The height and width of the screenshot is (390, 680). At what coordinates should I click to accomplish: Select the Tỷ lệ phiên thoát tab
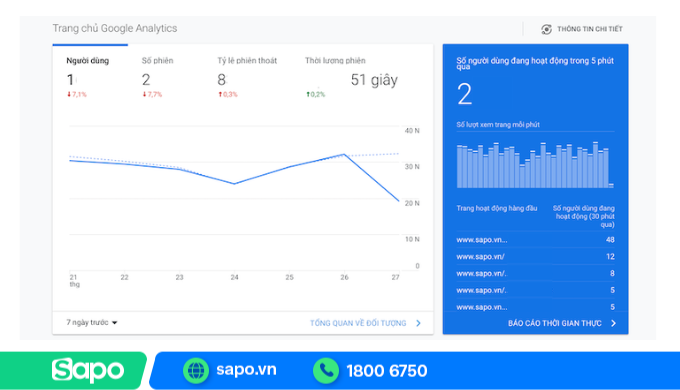click(247, 61)
